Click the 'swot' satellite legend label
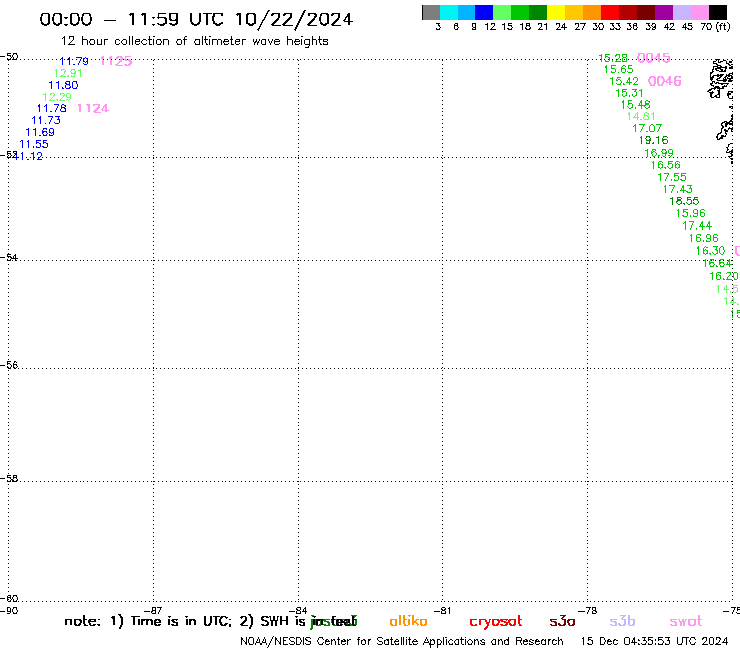Image resolution: width=740 pixels, height=650 pixels. [686, 621]
